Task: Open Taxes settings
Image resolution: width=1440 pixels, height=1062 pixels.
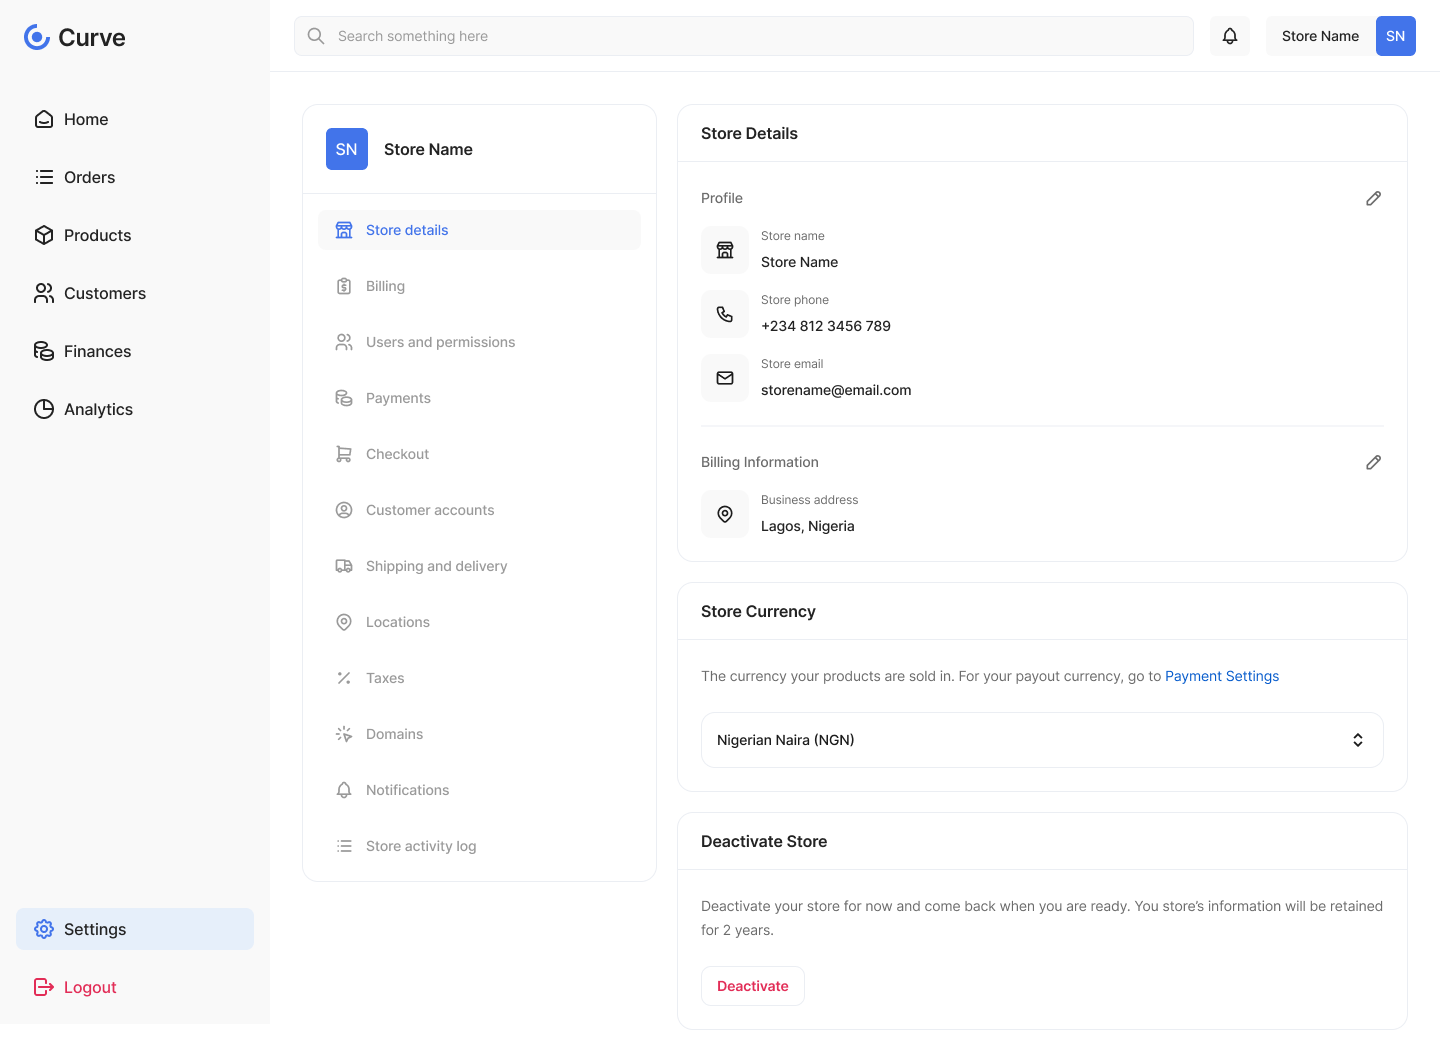Action: pyautogui.click(x=479, y=678)
